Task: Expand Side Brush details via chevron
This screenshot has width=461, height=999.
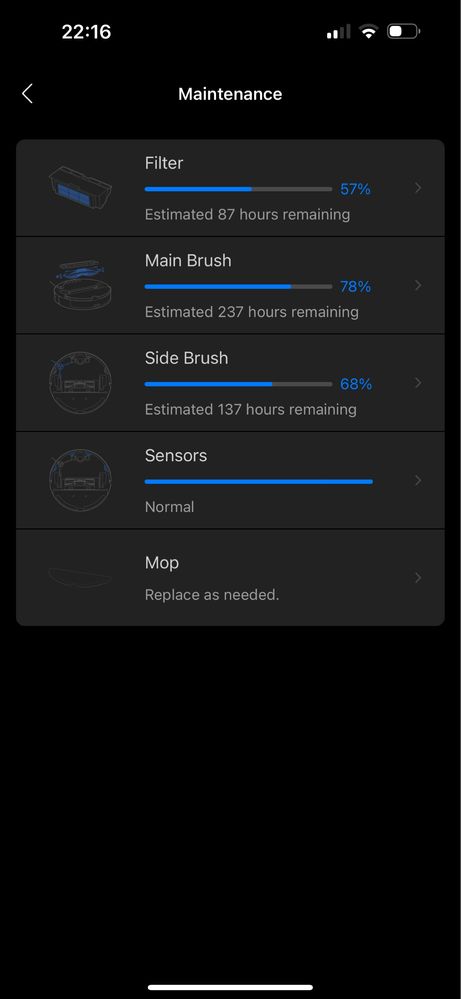Action: pos(418,383)
